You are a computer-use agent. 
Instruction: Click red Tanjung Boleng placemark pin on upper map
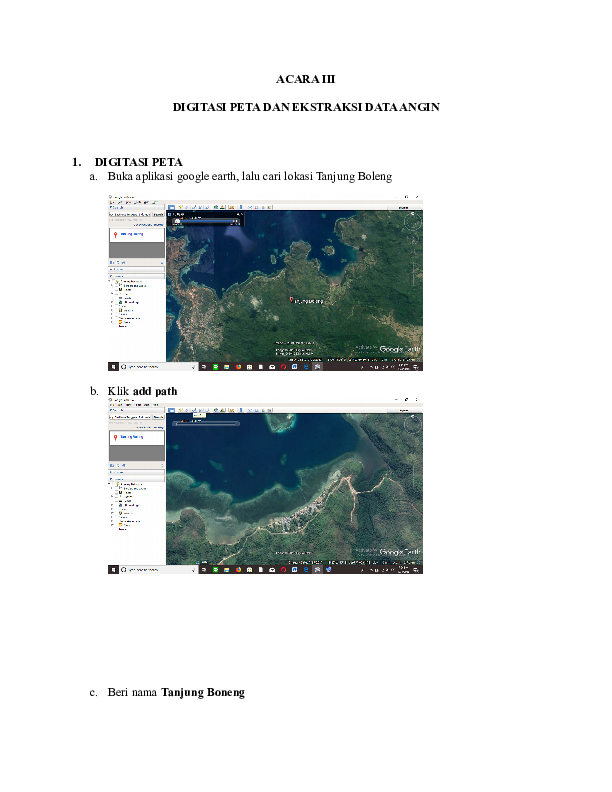(x=290, y=299)
